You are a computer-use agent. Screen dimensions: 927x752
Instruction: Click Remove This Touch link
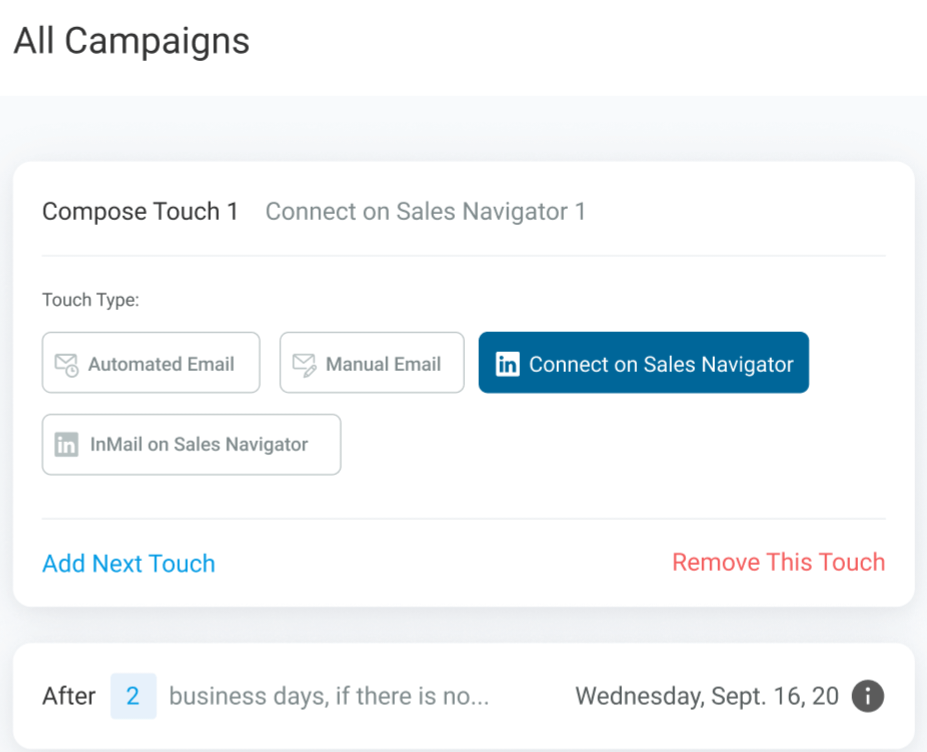tap(779, 562)
